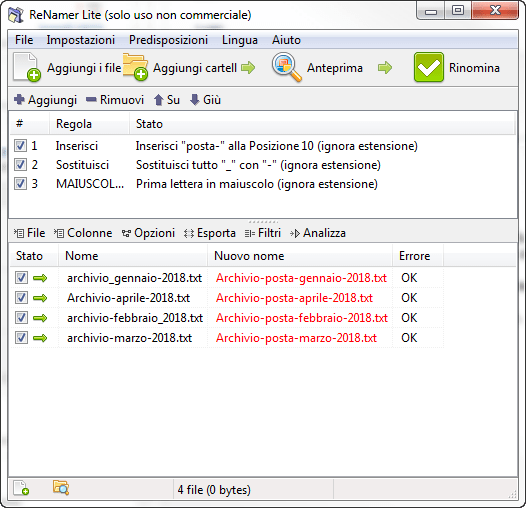The image size is (526, 508).
Task: Uncheck the archivio-febbraio_2018.txt file checkbox
Action: coord(21,318)
